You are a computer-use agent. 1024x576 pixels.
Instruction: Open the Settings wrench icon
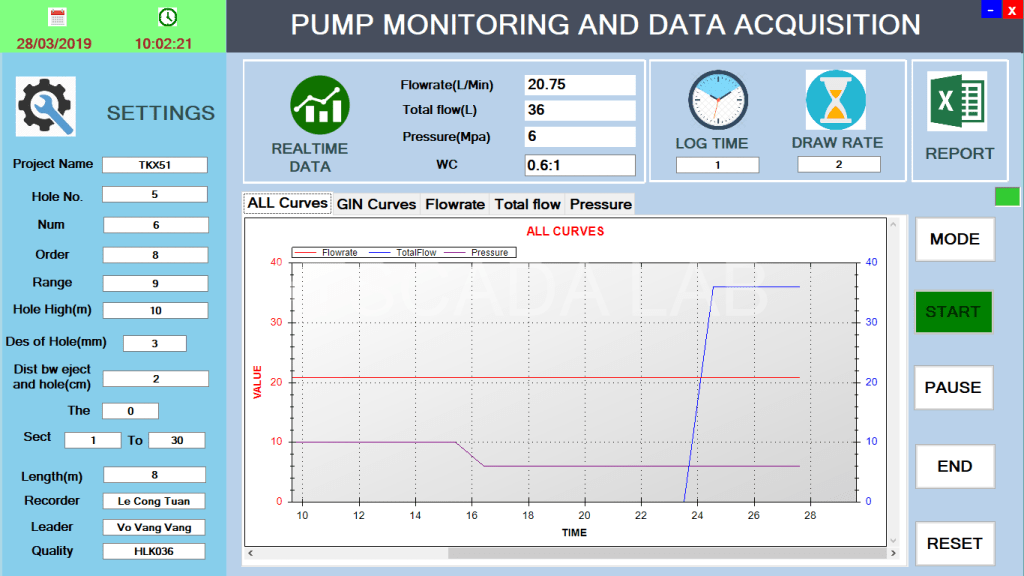click(44, 106)
